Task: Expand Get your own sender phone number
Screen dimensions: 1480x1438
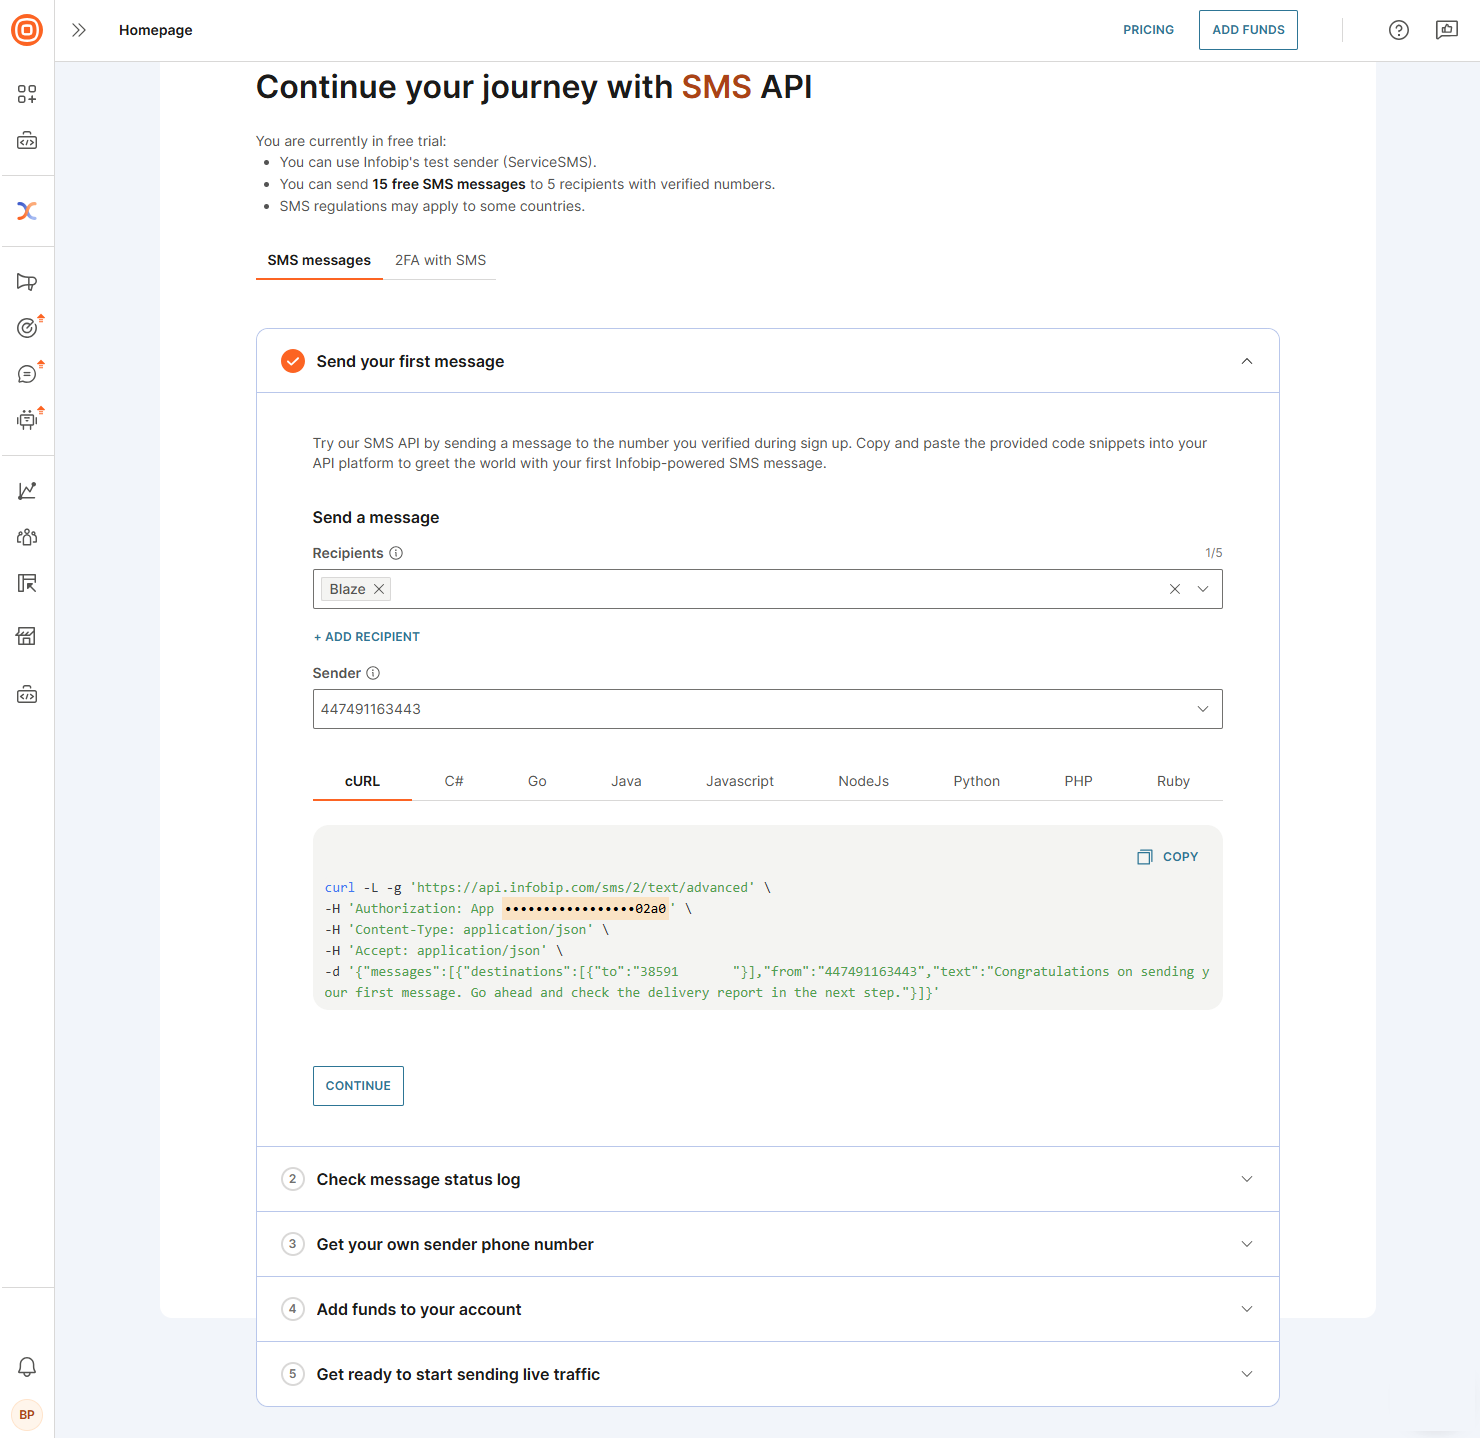Action: point(768,1244)
